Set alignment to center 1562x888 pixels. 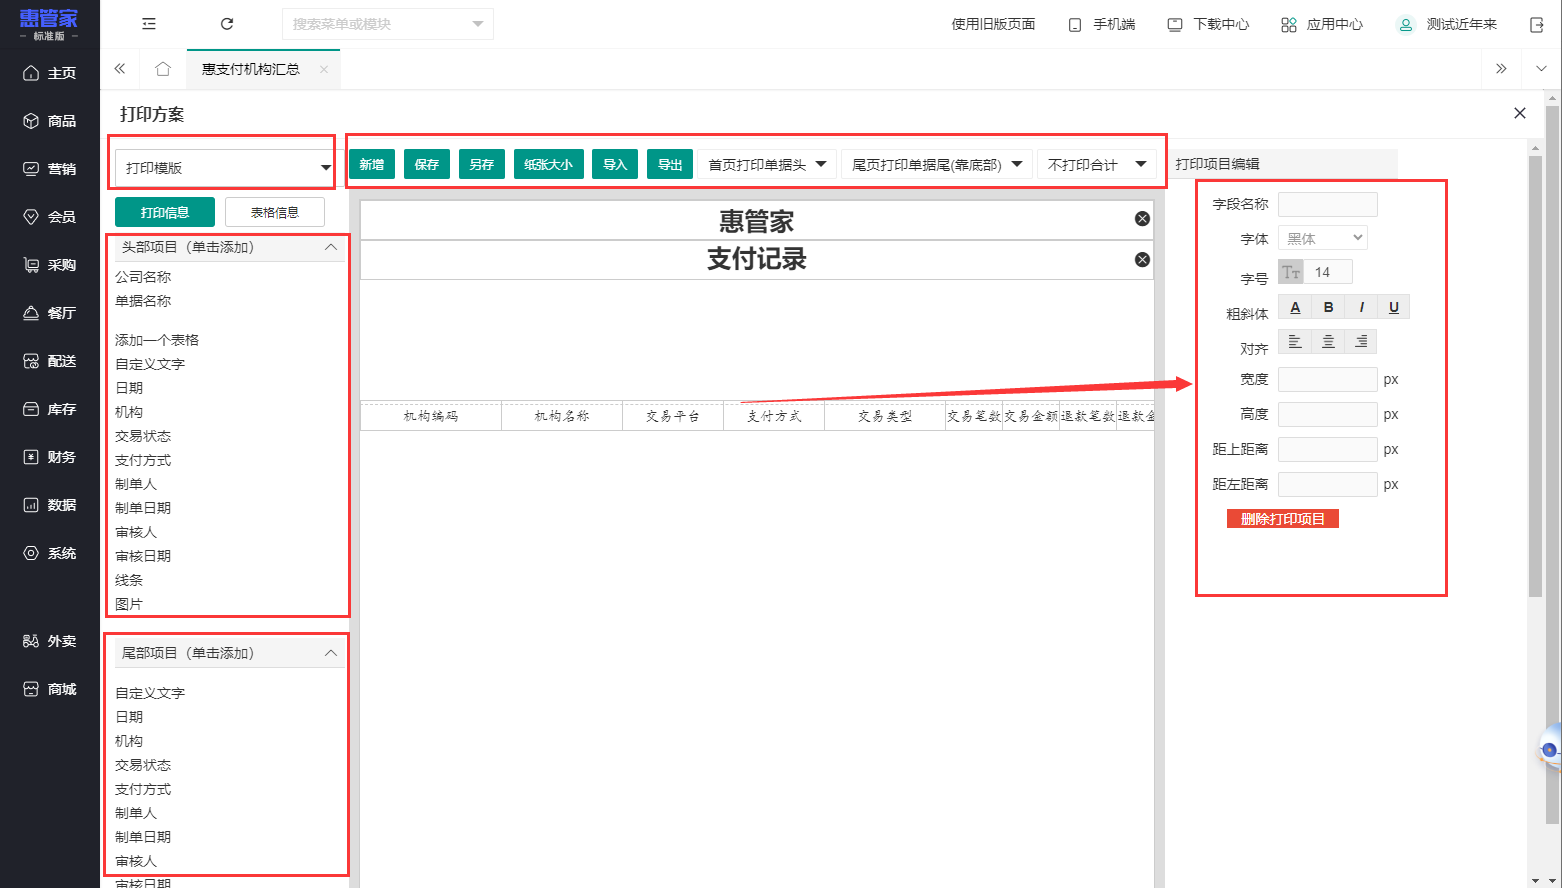point(1328,342)
